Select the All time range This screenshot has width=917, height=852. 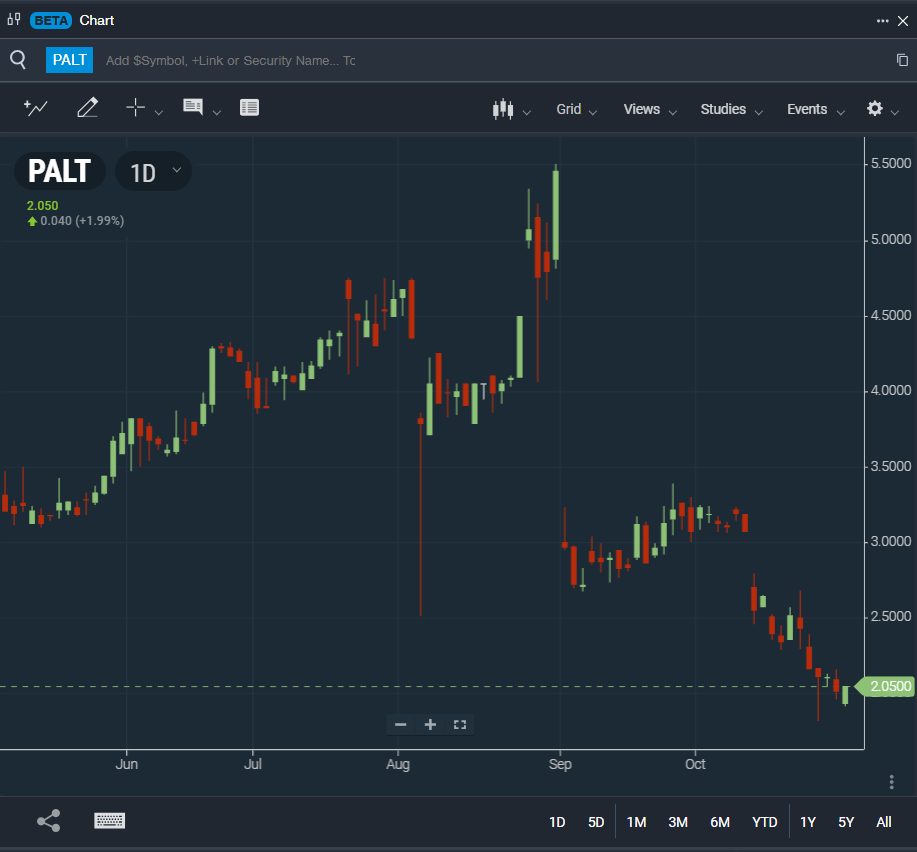(x=884, y=822)
